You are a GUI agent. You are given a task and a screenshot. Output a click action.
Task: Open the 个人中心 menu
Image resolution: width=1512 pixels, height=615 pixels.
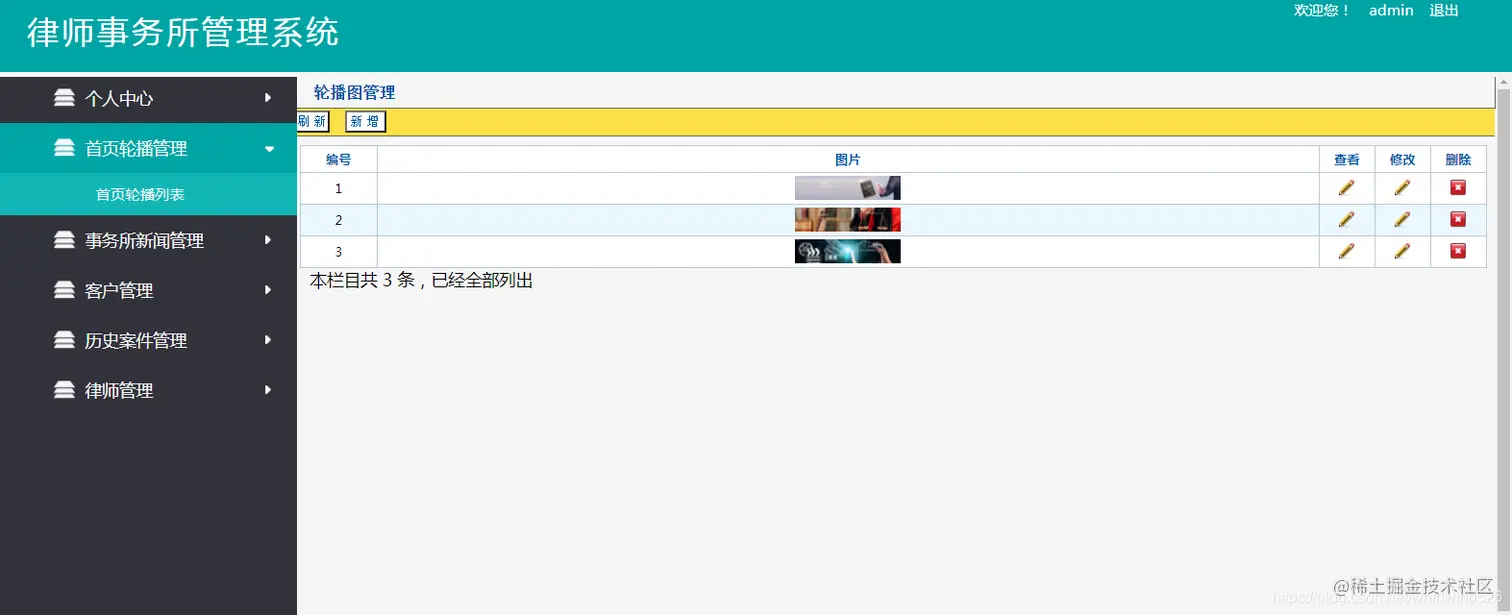(x=148, y=98)
